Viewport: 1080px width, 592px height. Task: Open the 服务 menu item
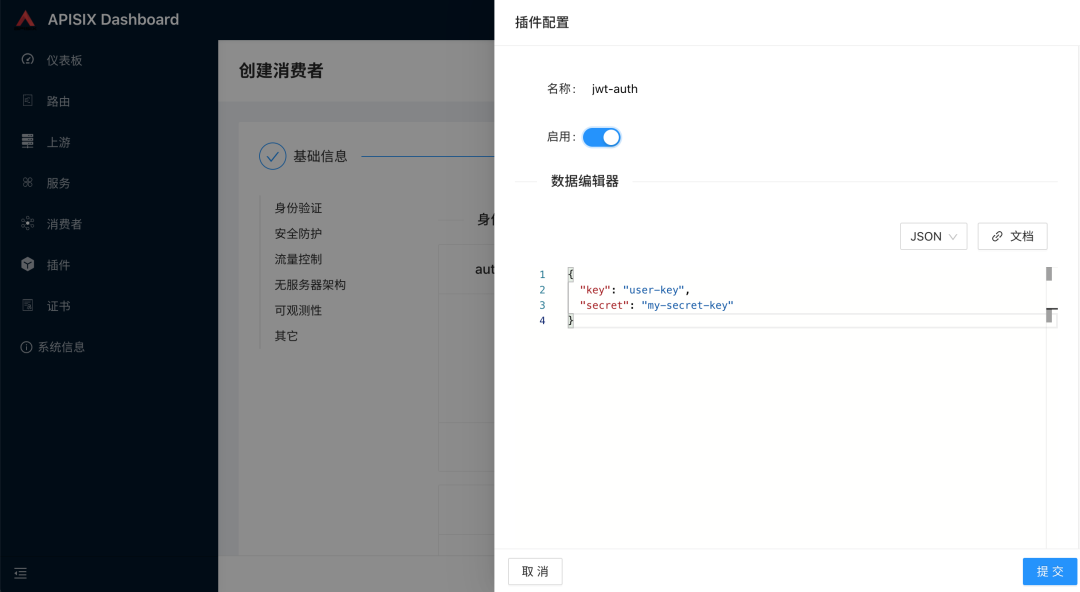pyautogui.click(x=58, y=183)
